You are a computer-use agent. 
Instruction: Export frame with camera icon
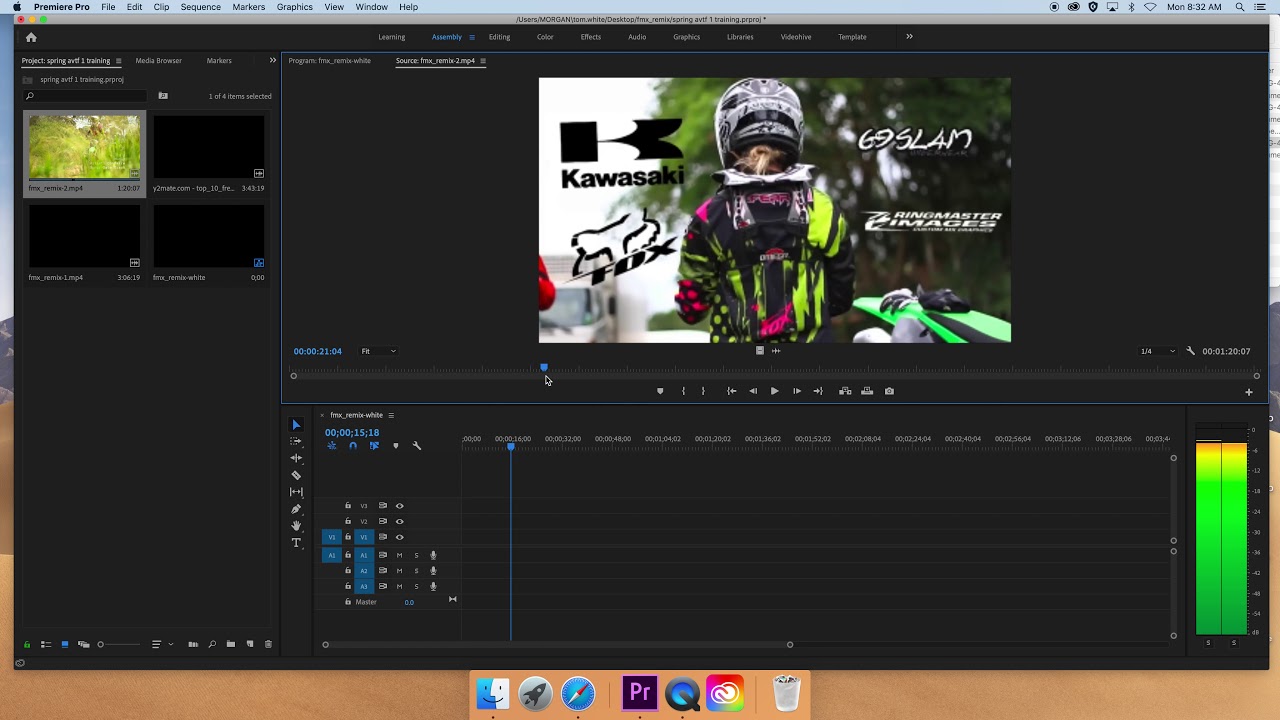click(x=889, y=391)
